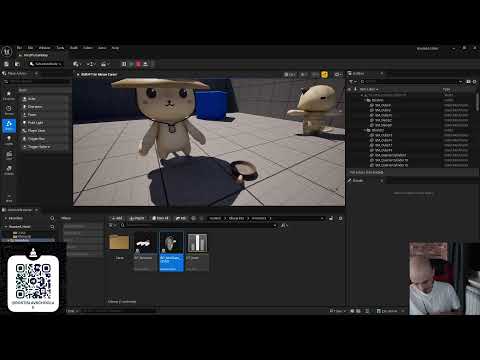Stop play mode with red button
Screen dimensions: 480x360
tap(138, 64)
